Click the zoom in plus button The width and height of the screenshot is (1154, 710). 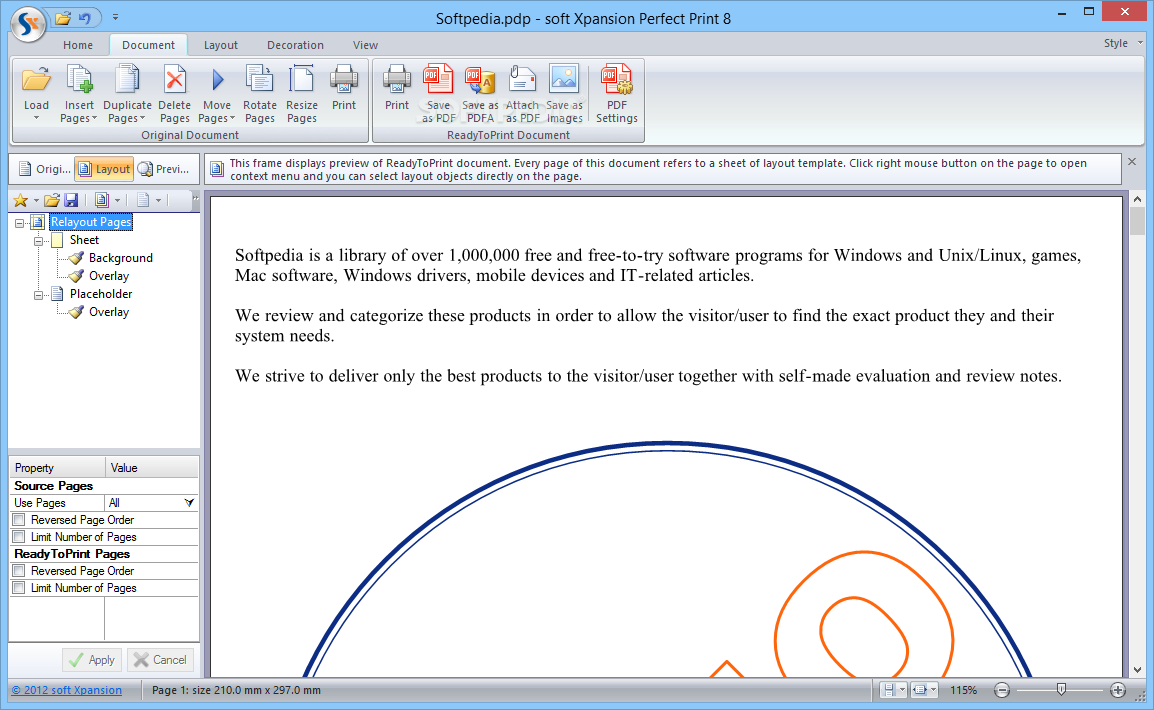pyautogui.click(x=1118, y=690)
